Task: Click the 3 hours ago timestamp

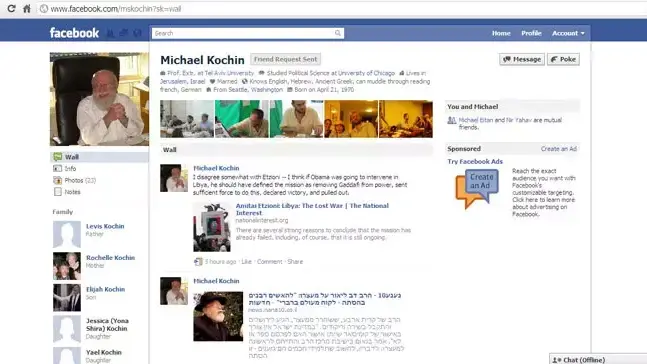Action: [220, 262]
